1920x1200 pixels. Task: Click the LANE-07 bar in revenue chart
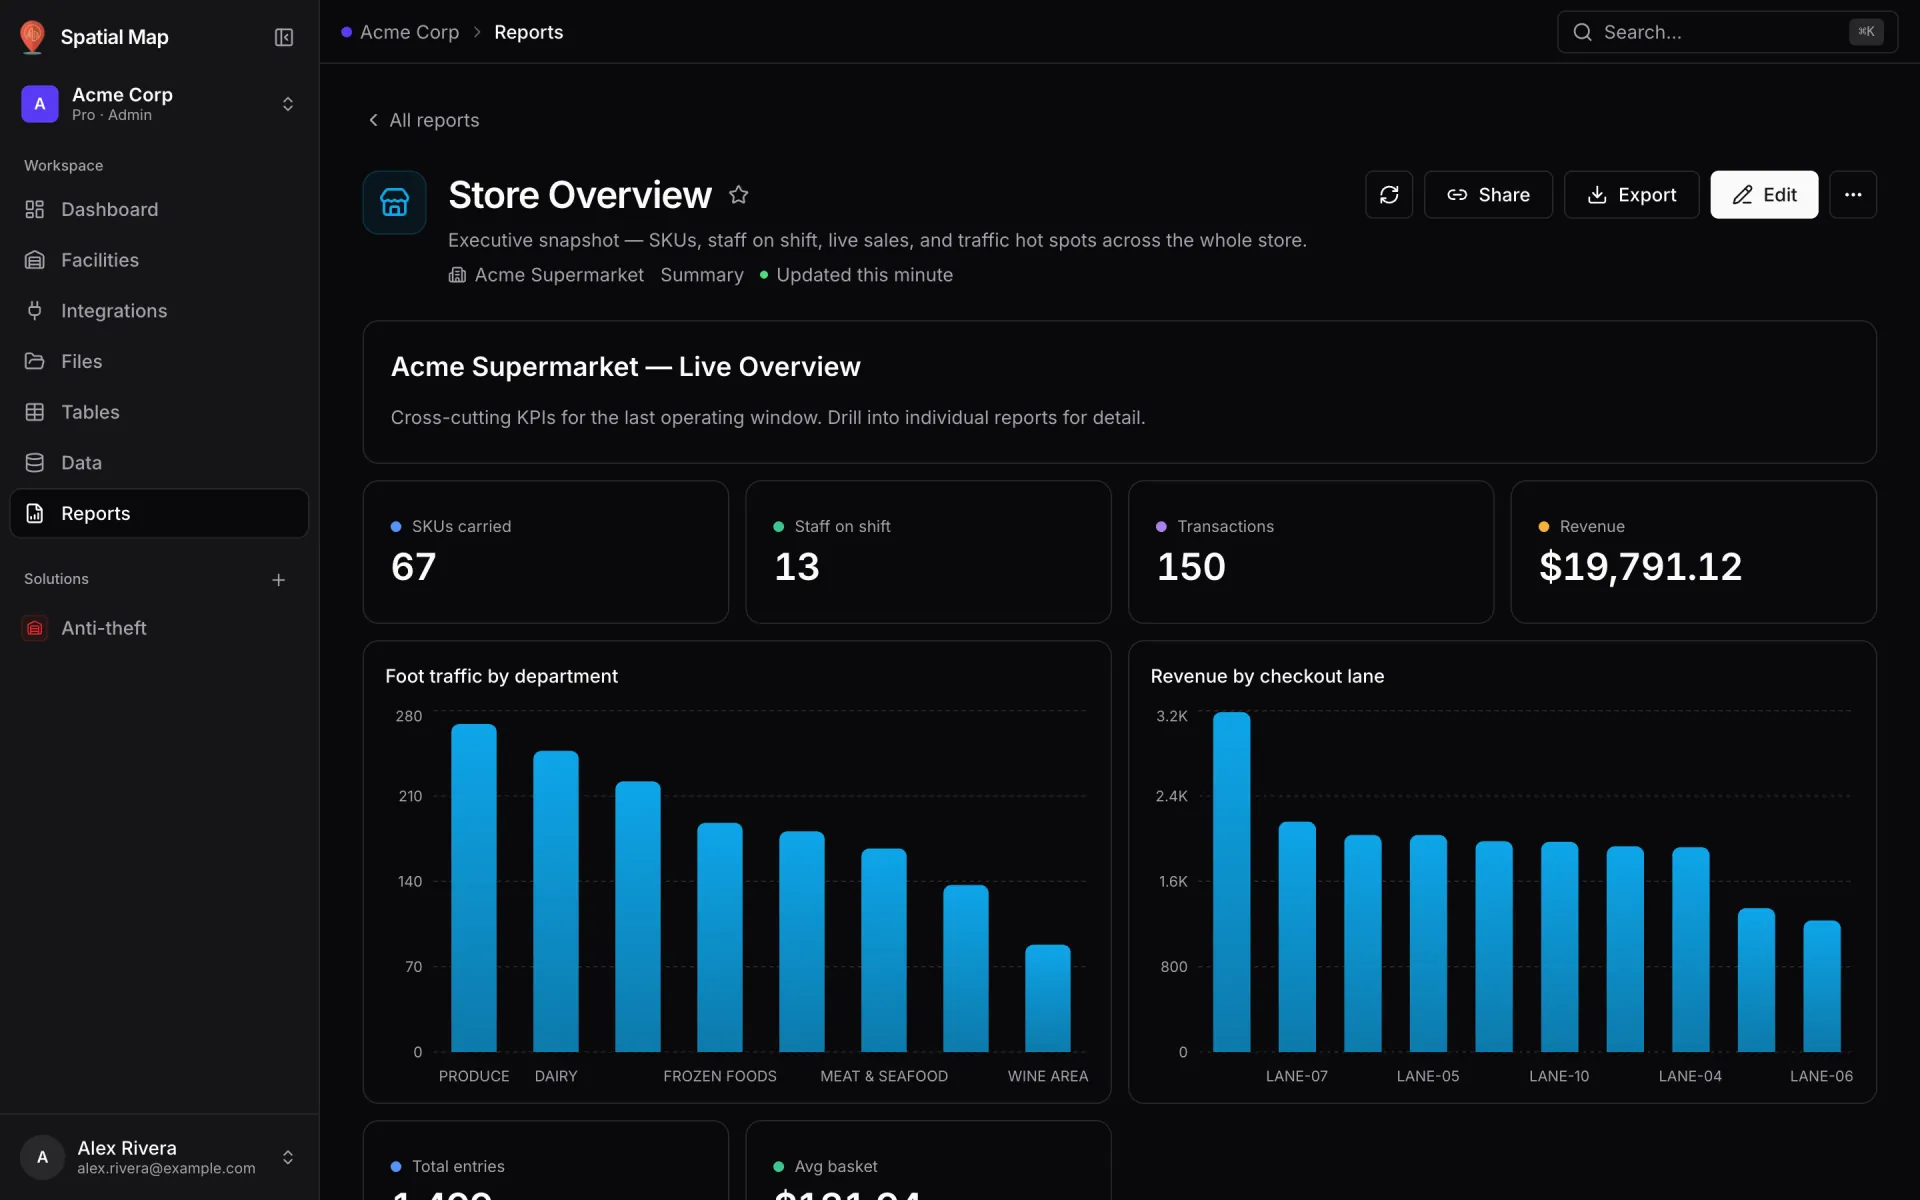[1297, 937]
